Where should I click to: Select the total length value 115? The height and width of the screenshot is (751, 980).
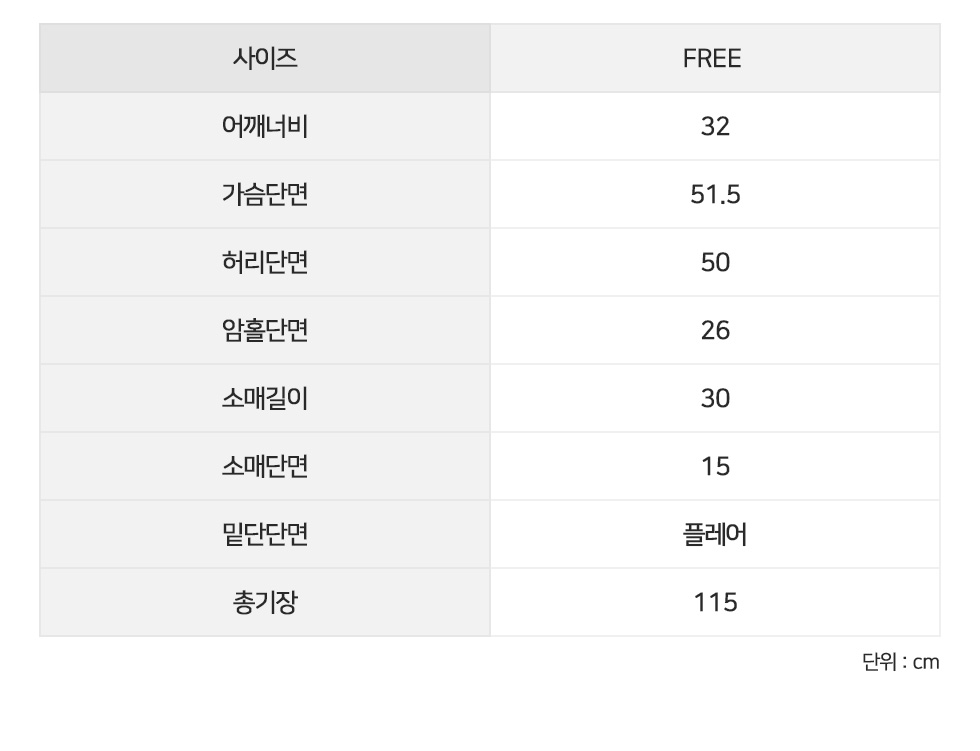715,603
